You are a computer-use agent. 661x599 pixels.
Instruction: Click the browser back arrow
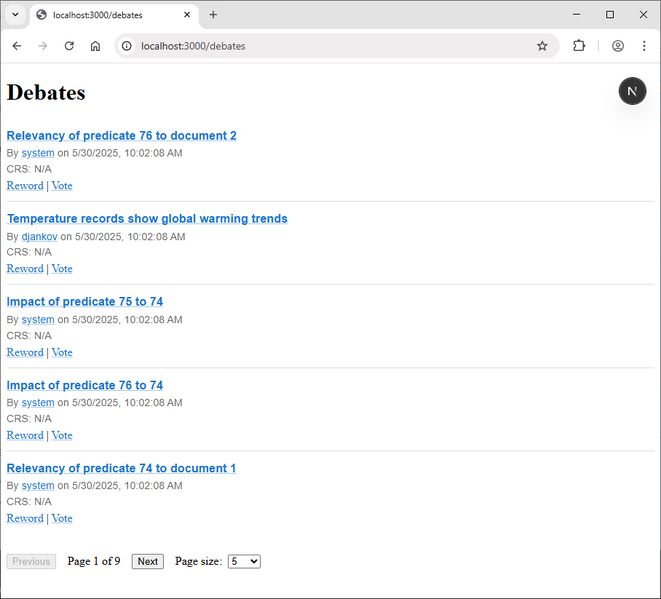(17, 46)
